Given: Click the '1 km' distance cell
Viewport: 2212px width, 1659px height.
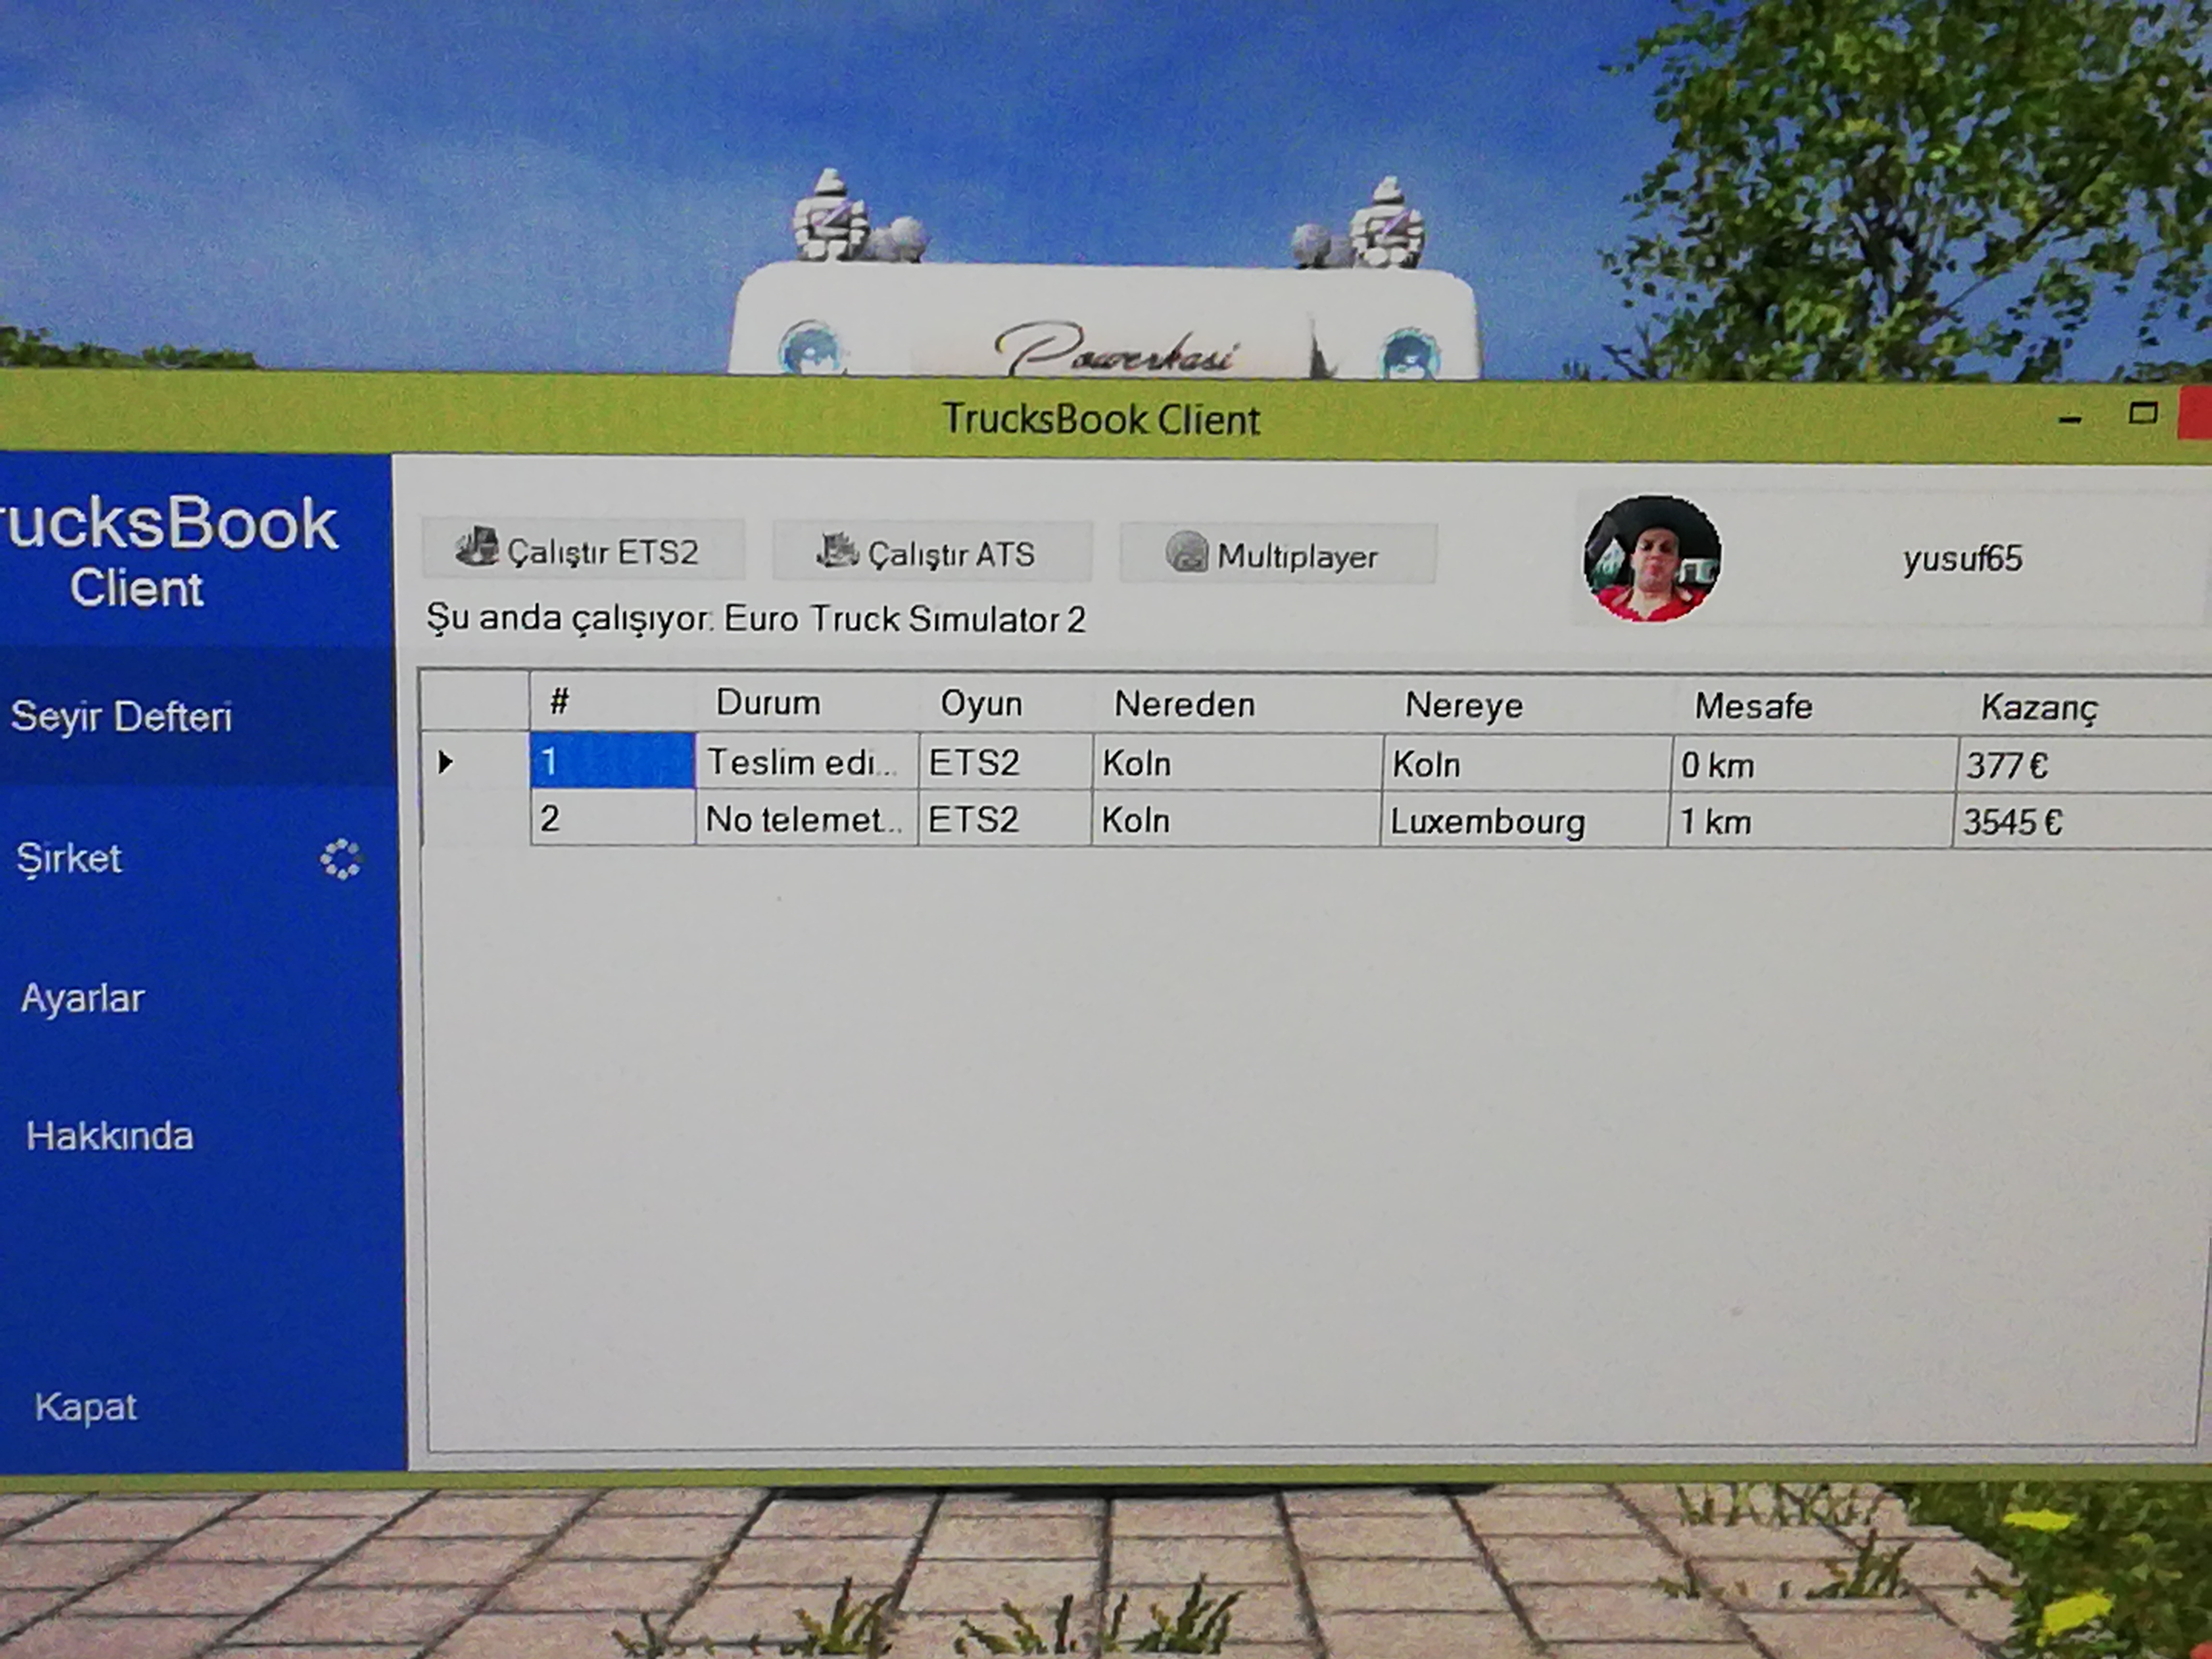Looking at the screenshot, I should pos(1810,823).
